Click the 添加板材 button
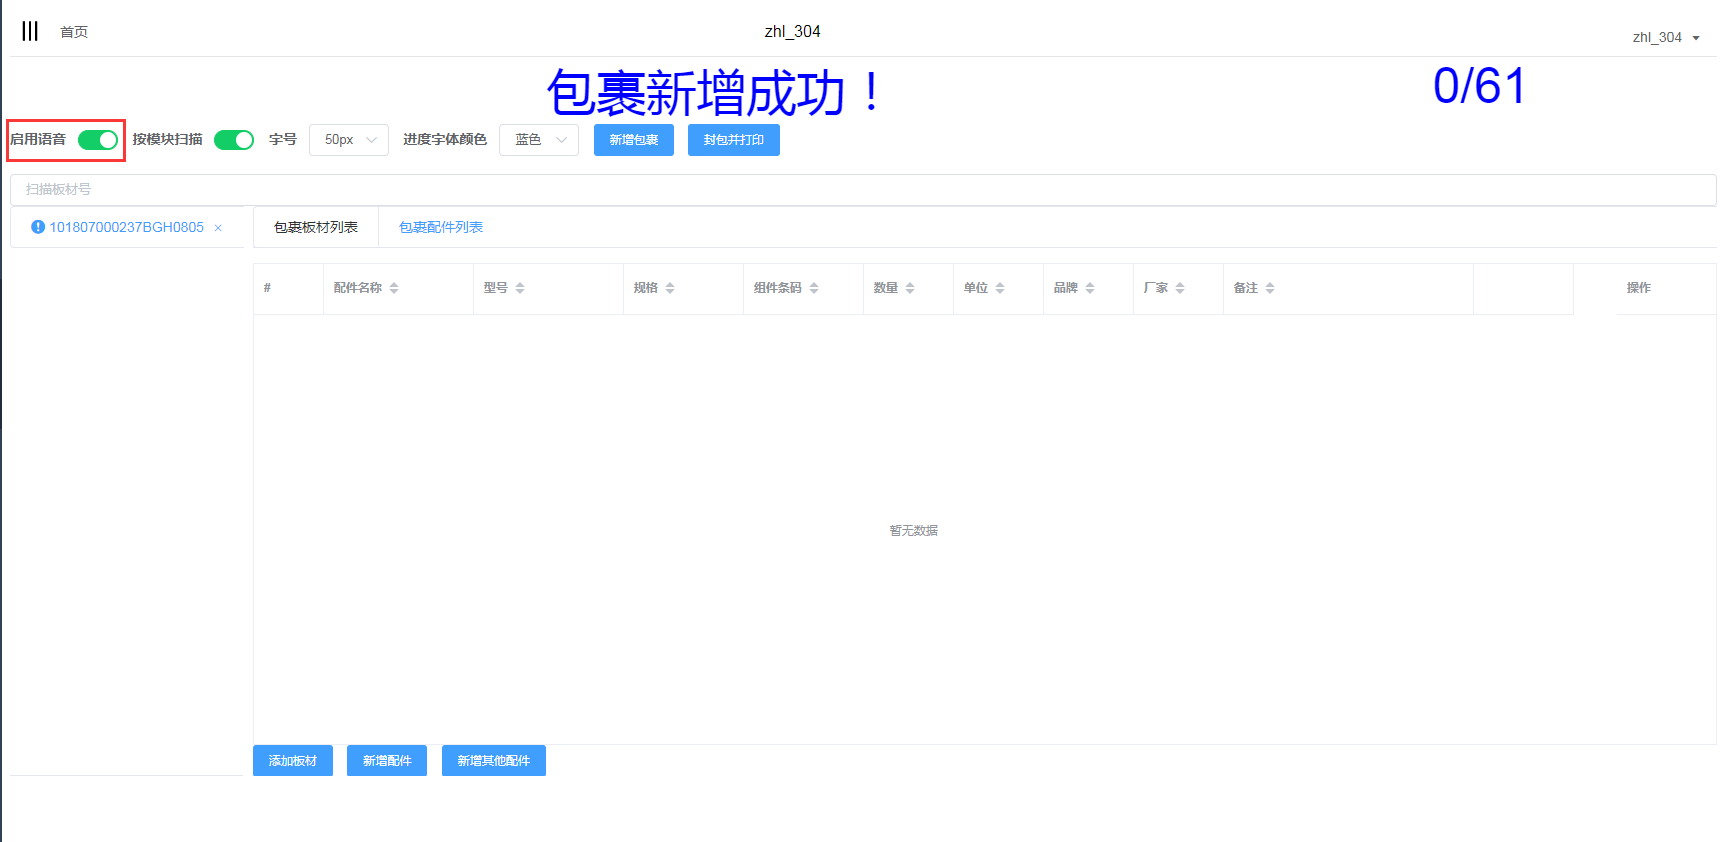The image size is (1725, 842). (292, 761)
